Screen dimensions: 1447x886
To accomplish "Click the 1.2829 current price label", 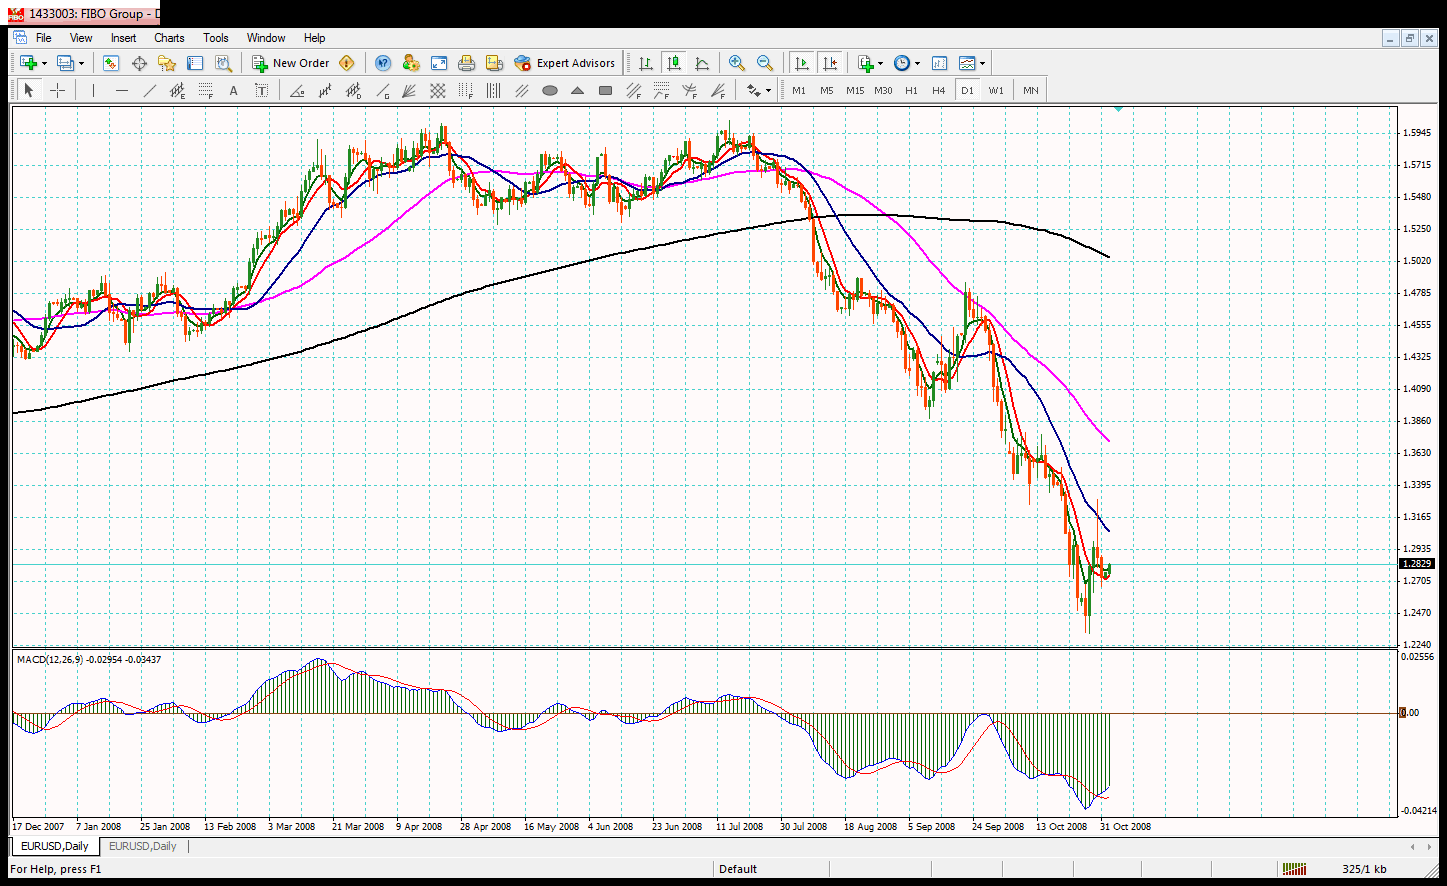I will (1417, 564).
